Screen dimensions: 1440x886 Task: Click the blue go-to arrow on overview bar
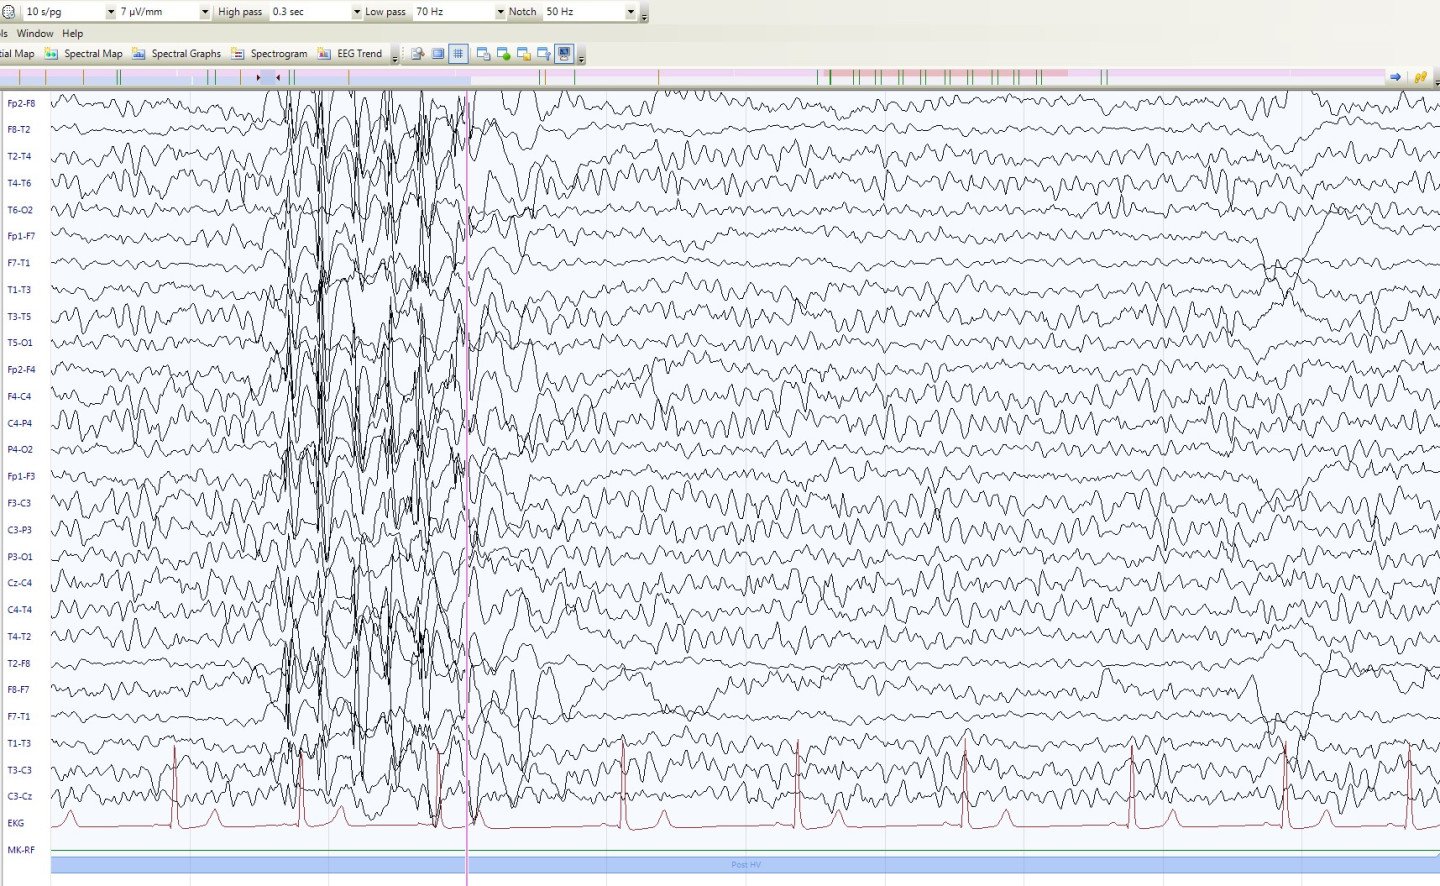click(x=1395, y=77)
